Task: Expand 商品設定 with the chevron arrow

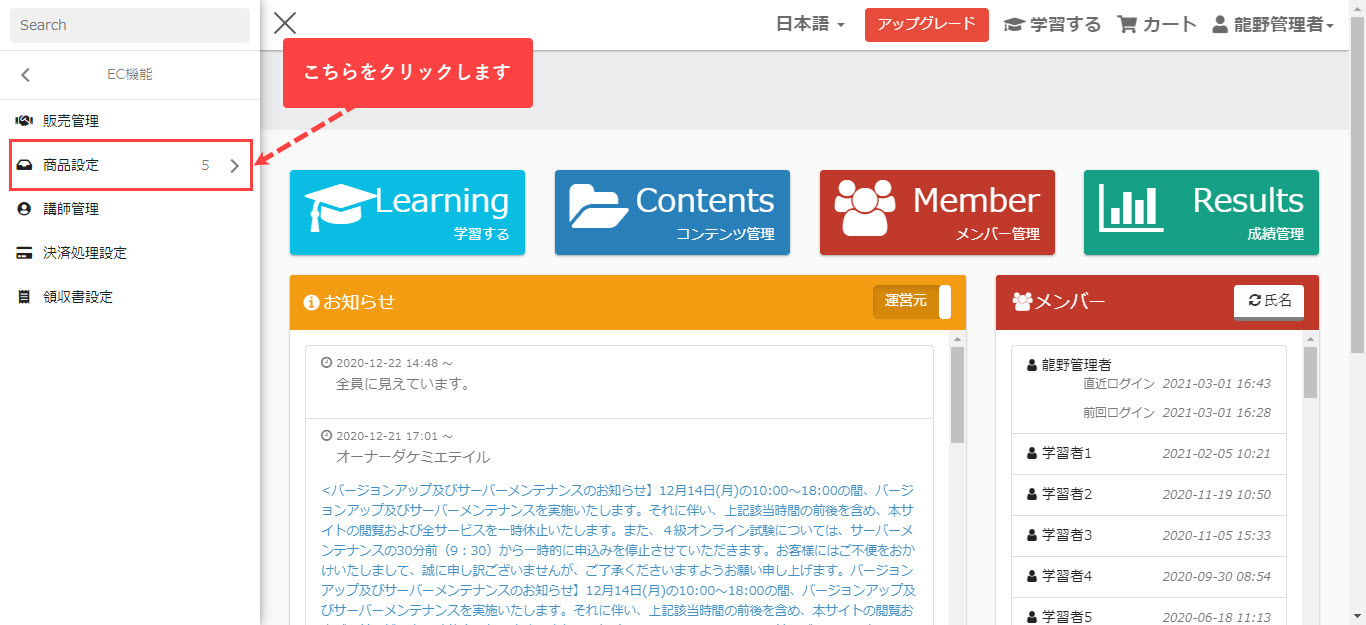Action: pyautogui.click(x=235, y=166)
